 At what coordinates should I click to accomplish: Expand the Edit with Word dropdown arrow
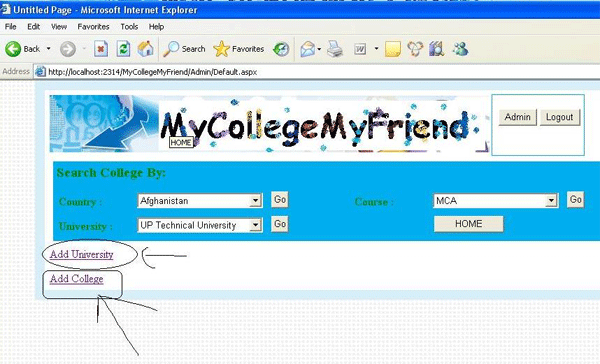click(x=376, y=49)
